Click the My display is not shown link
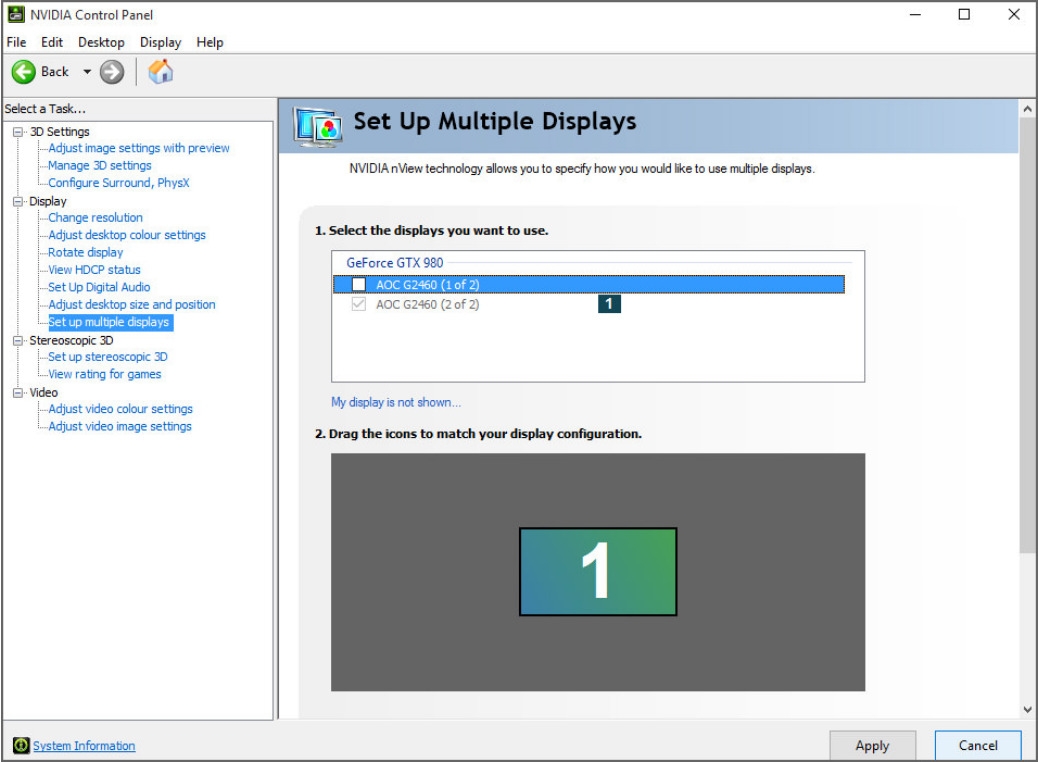The image size is (1038, 762). [396, 402]
